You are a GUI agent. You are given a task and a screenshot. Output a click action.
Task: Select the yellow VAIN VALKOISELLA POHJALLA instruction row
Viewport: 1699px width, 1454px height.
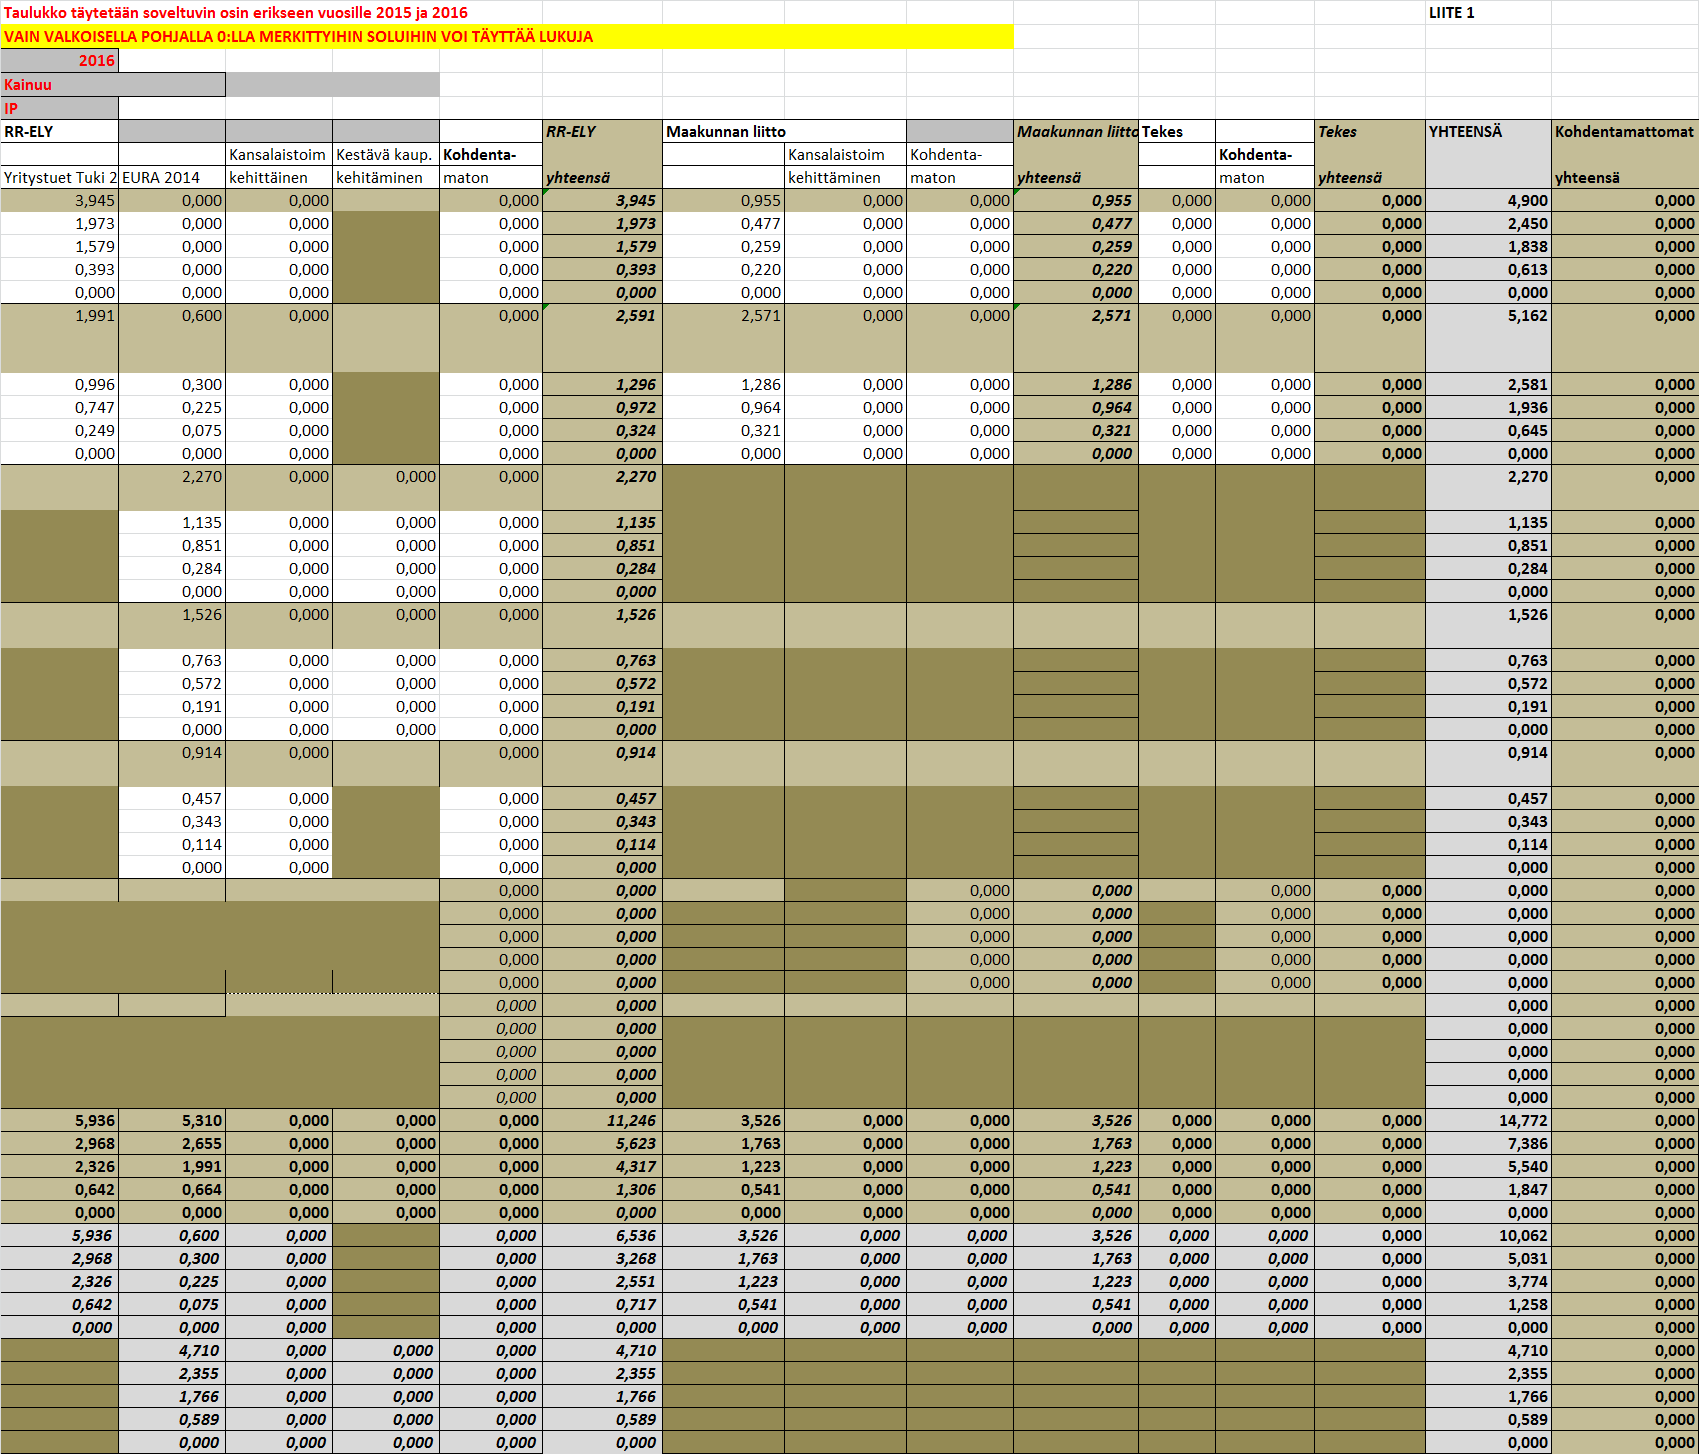pos(506,36)
